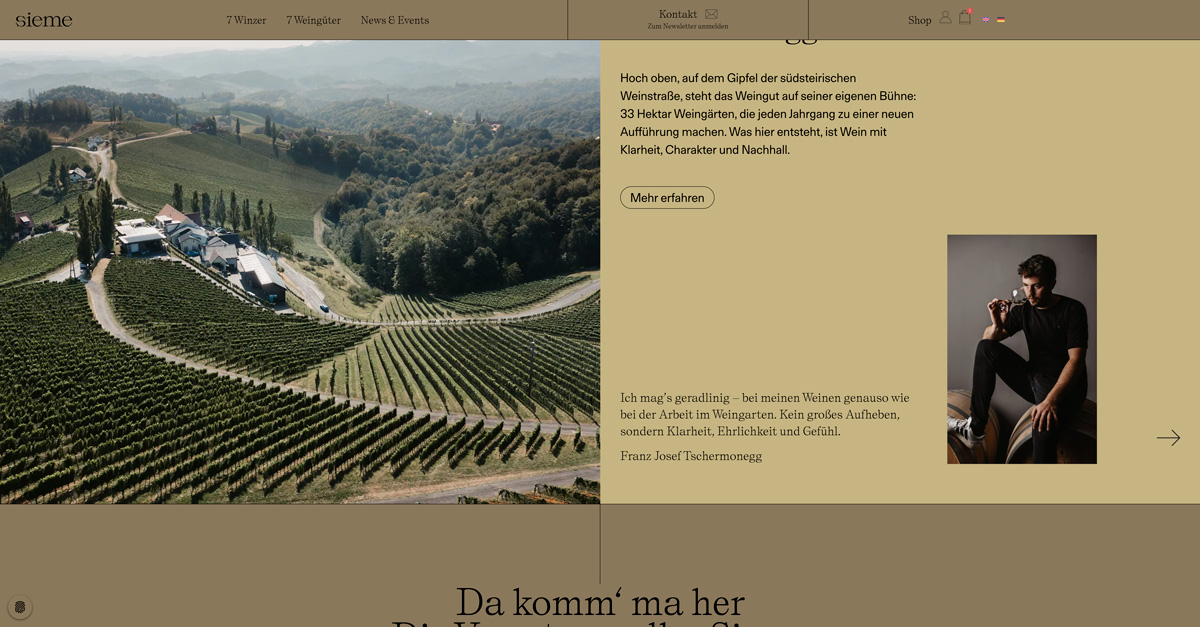Open the user account icon
Image resolution: width=1200 pixels, height=627 pixels.
(945, 18)
